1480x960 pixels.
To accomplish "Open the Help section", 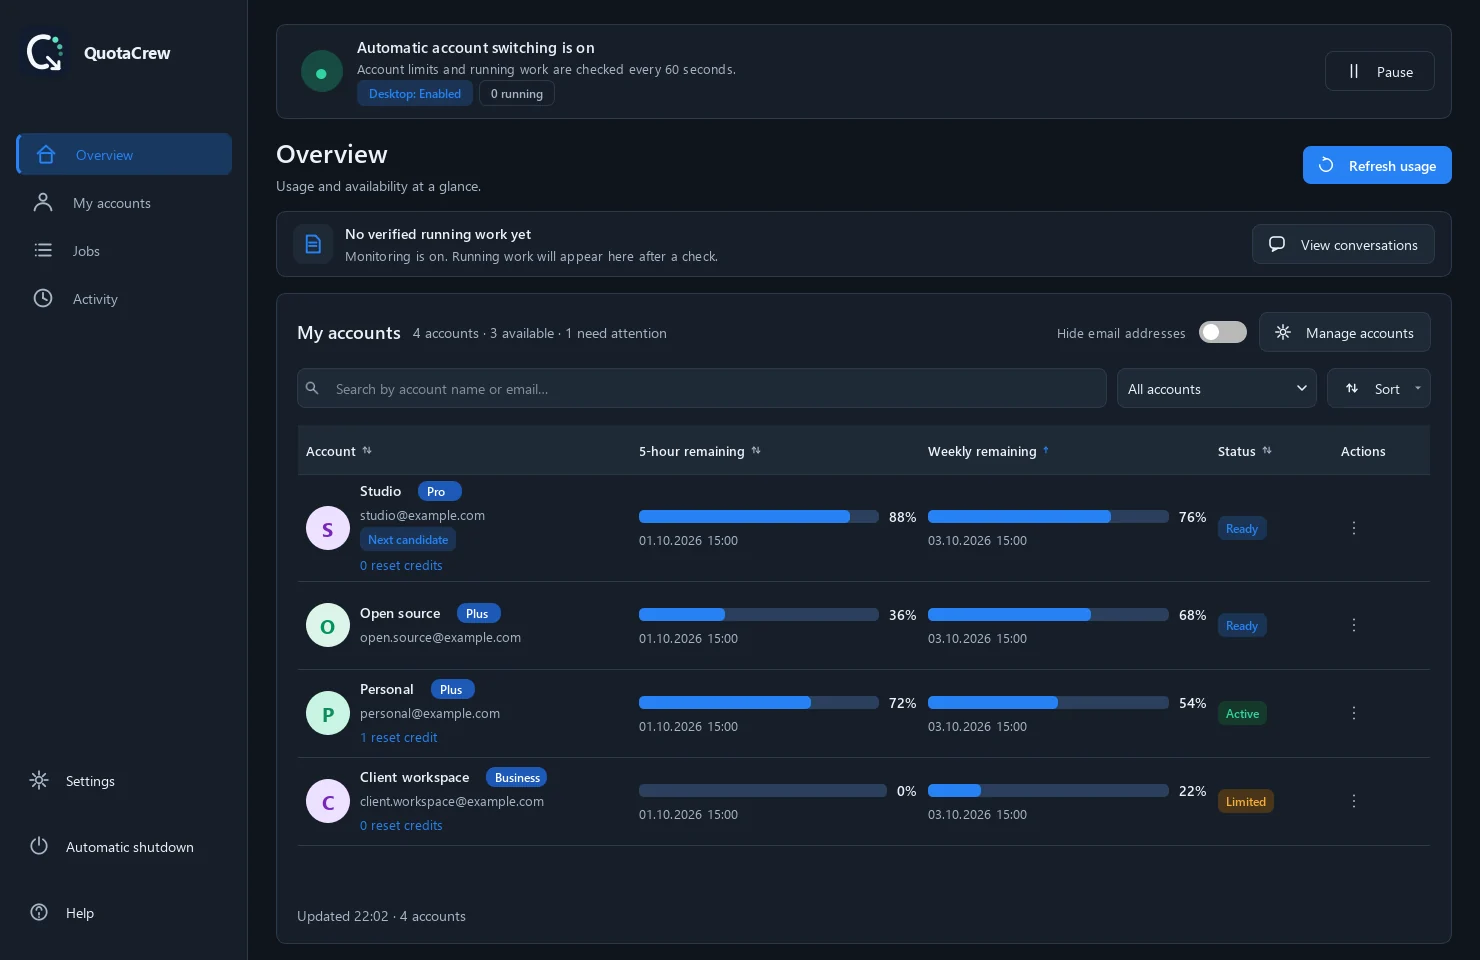I will 125,913.
